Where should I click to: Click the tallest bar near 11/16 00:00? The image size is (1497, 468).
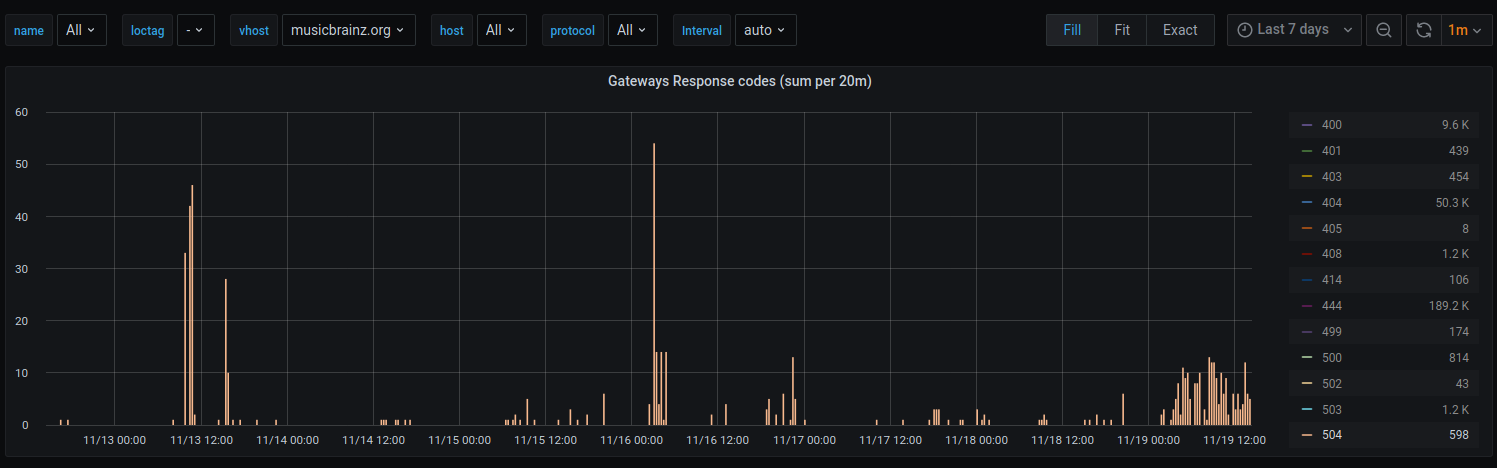[x=654, y=284]
